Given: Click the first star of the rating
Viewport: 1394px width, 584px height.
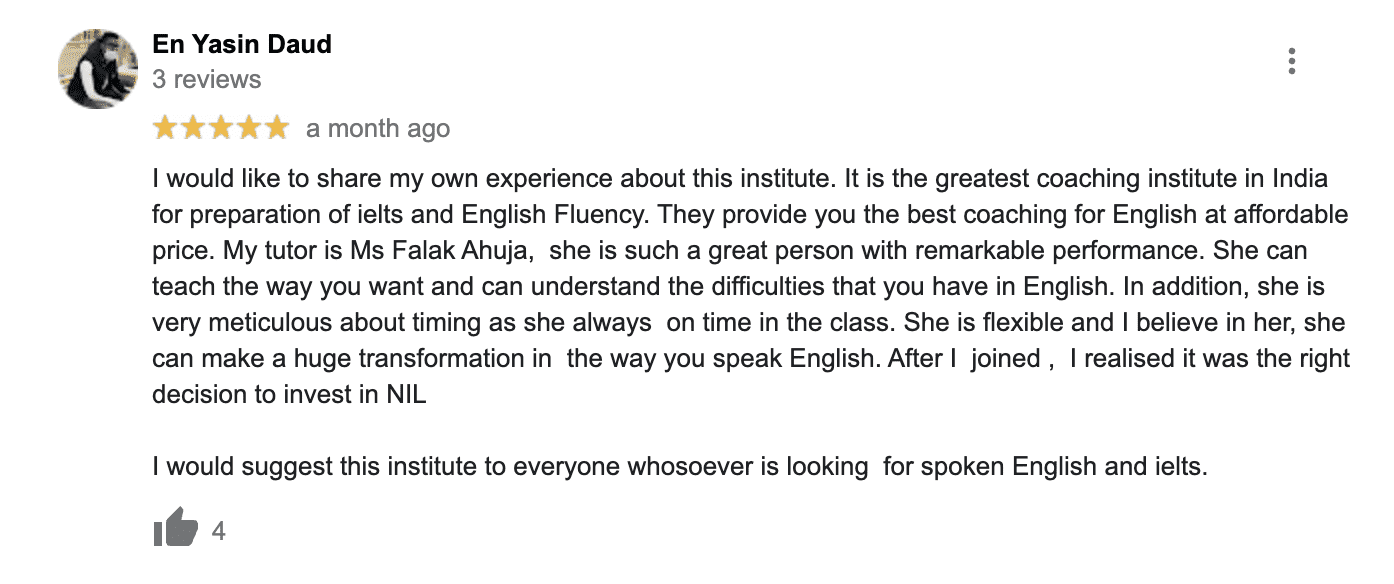Looking at the screenshot, I should 165,128.
